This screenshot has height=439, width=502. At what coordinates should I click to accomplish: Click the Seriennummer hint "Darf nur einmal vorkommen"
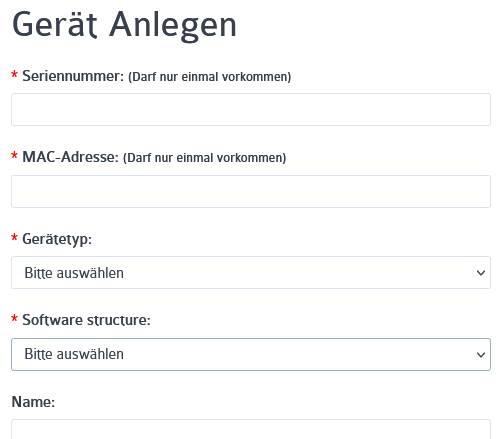[210, 77]
